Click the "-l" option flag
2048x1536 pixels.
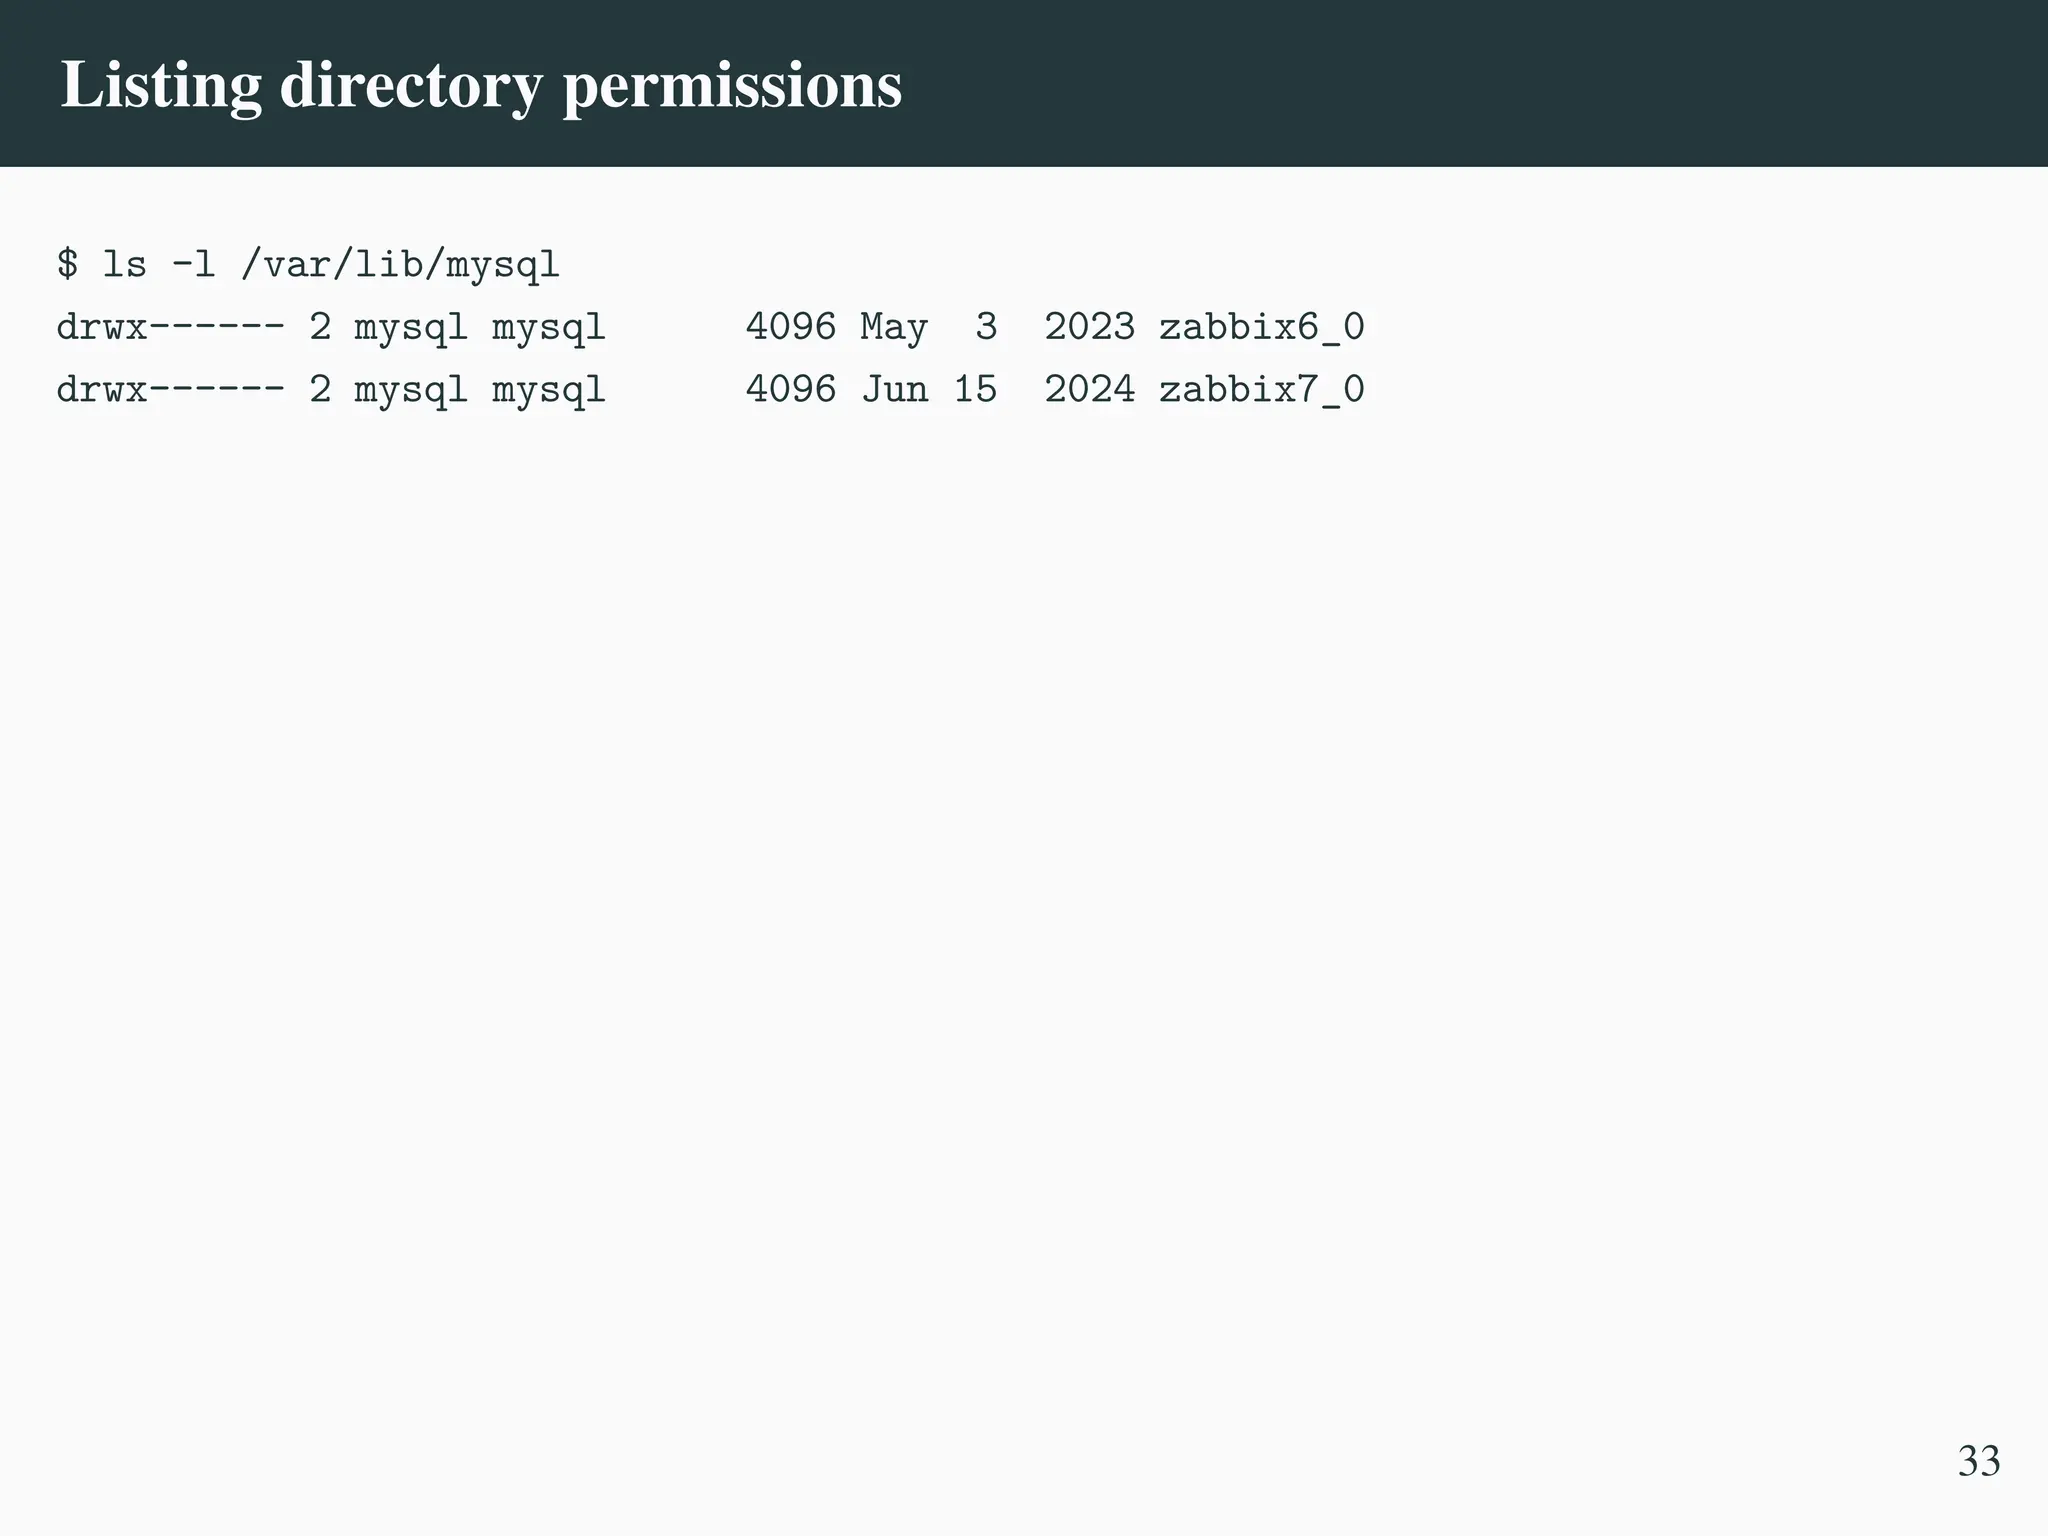[193, 265]
